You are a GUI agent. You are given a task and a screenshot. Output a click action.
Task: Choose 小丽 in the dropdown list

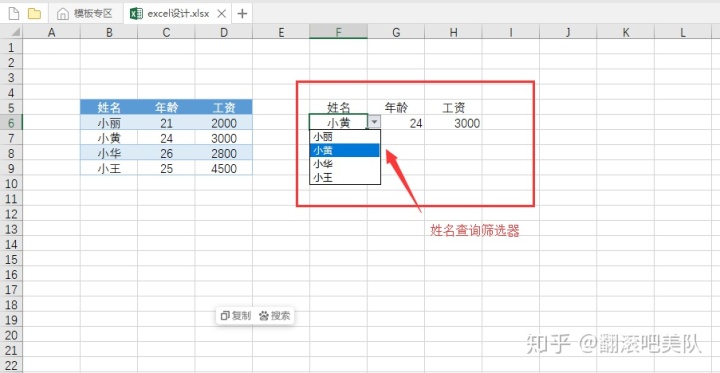coord(345,136)
